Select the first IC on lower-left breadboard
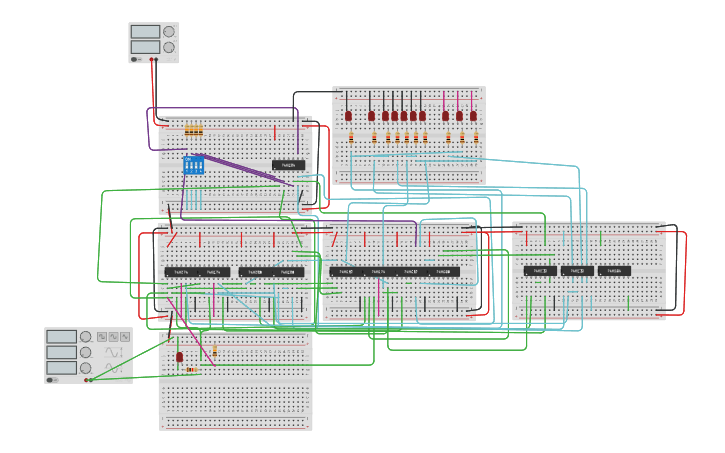This screenshot has width=725, height=453. click(x=181, y=272)
